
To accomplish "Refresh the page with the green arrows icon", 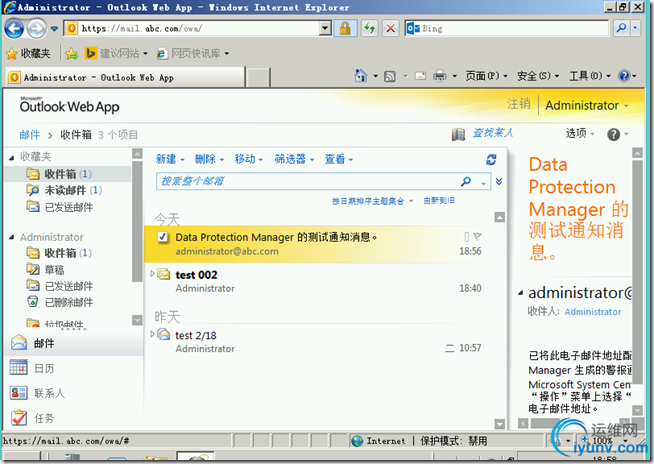I will [370, 28].
